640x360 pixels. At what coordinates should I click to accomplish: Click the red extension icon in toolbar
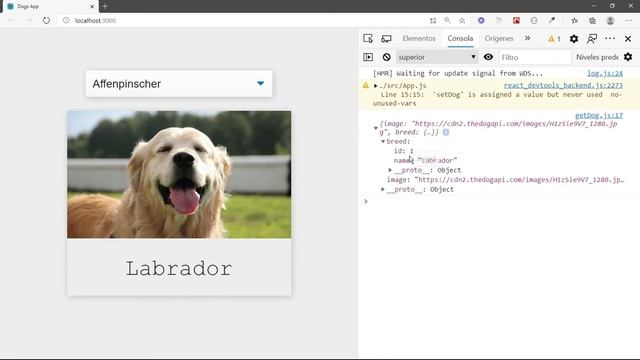point(516,20)
